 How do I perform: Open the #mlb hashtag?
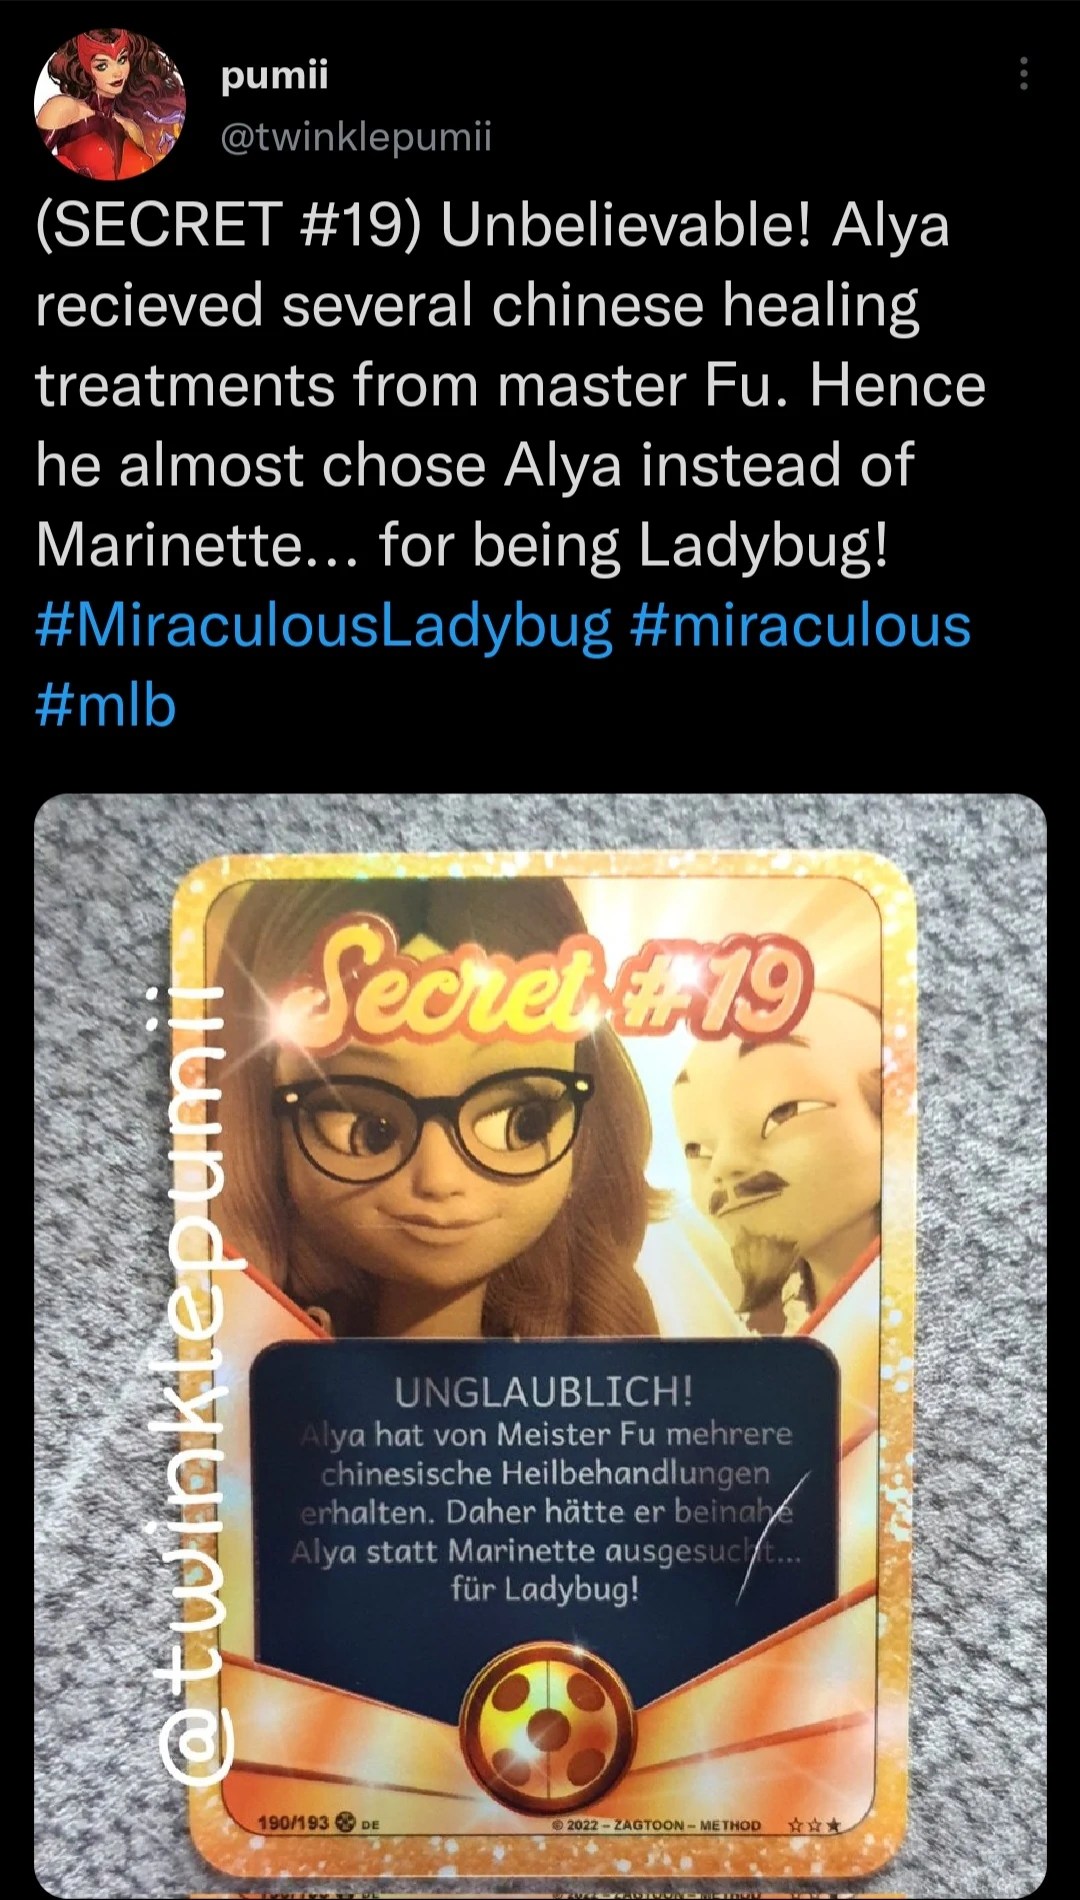click(x=106, y=705)
